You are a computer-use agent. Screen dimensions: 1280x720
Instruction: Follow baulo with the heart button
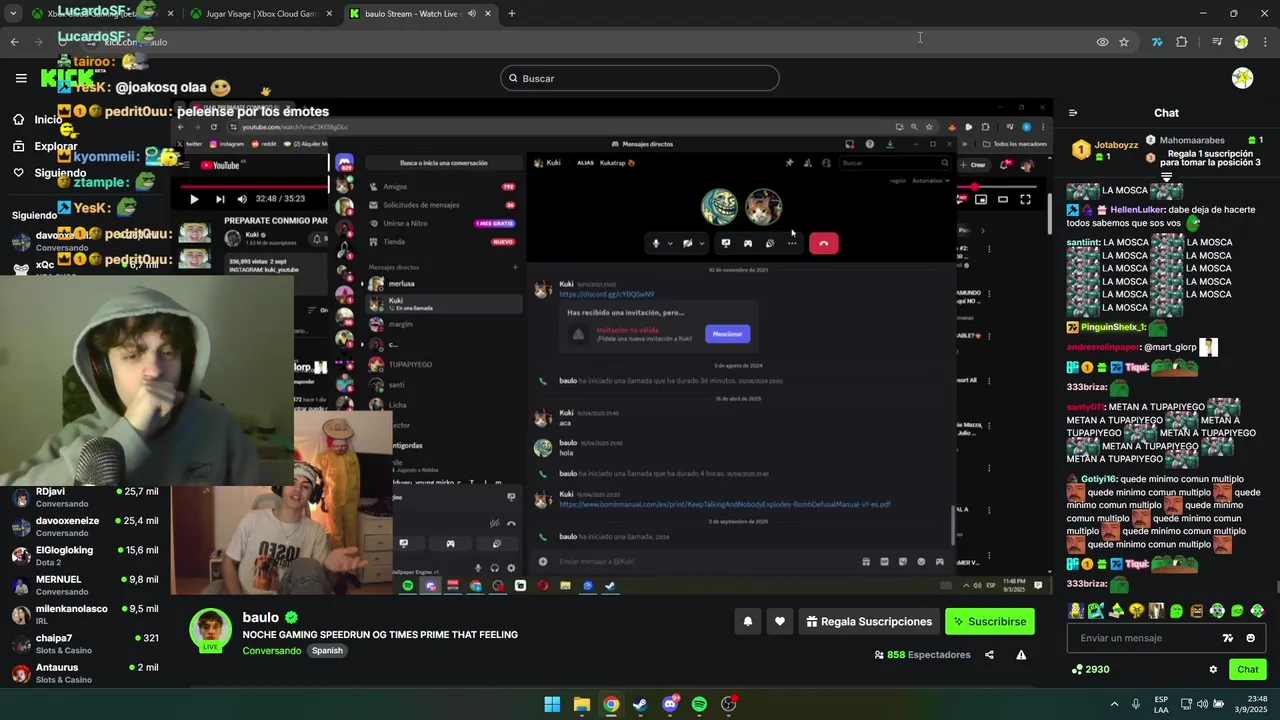(780, 621)
